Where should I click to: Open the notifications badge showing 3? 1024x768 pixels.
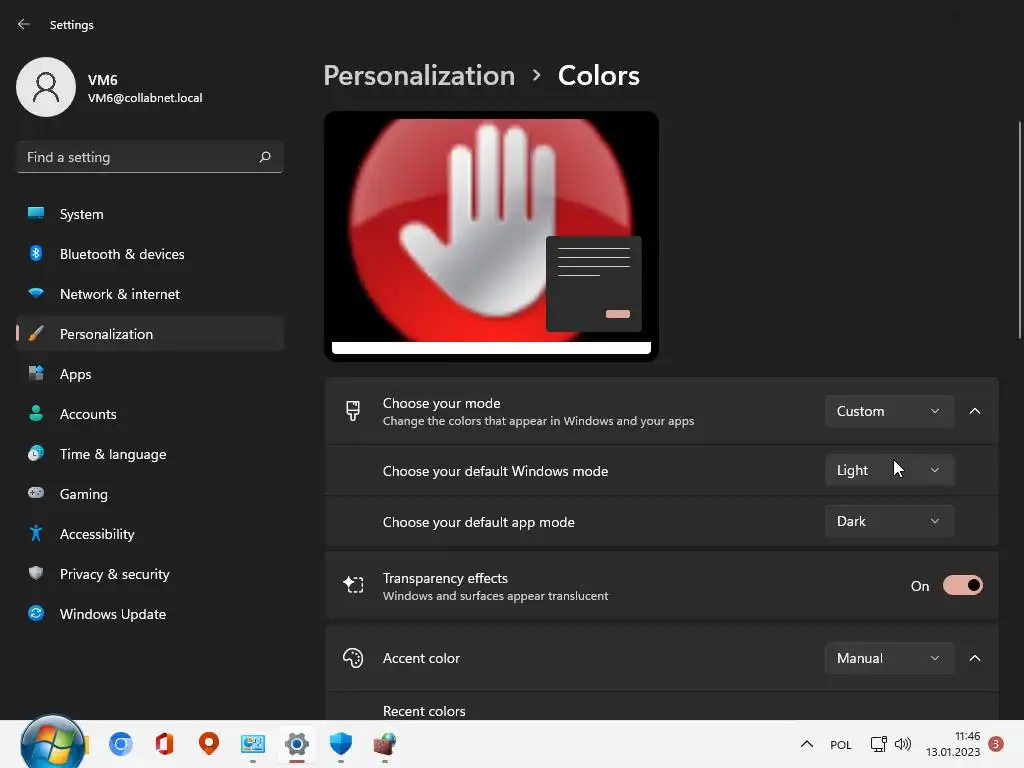tap(996, 744)
